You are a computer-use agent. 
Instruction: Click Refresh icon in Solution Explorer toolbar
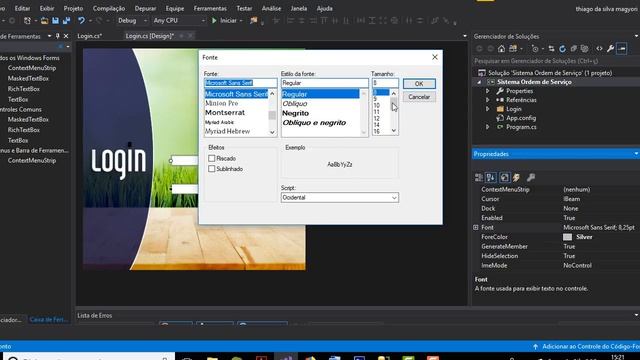click(x=562, y=49)
